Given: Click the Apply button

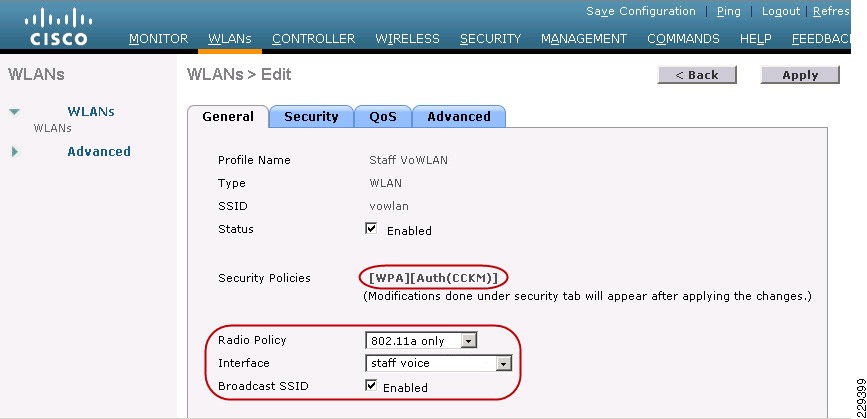Looking at the screenshot, I should pyautogui.click(x=800, y=75).
